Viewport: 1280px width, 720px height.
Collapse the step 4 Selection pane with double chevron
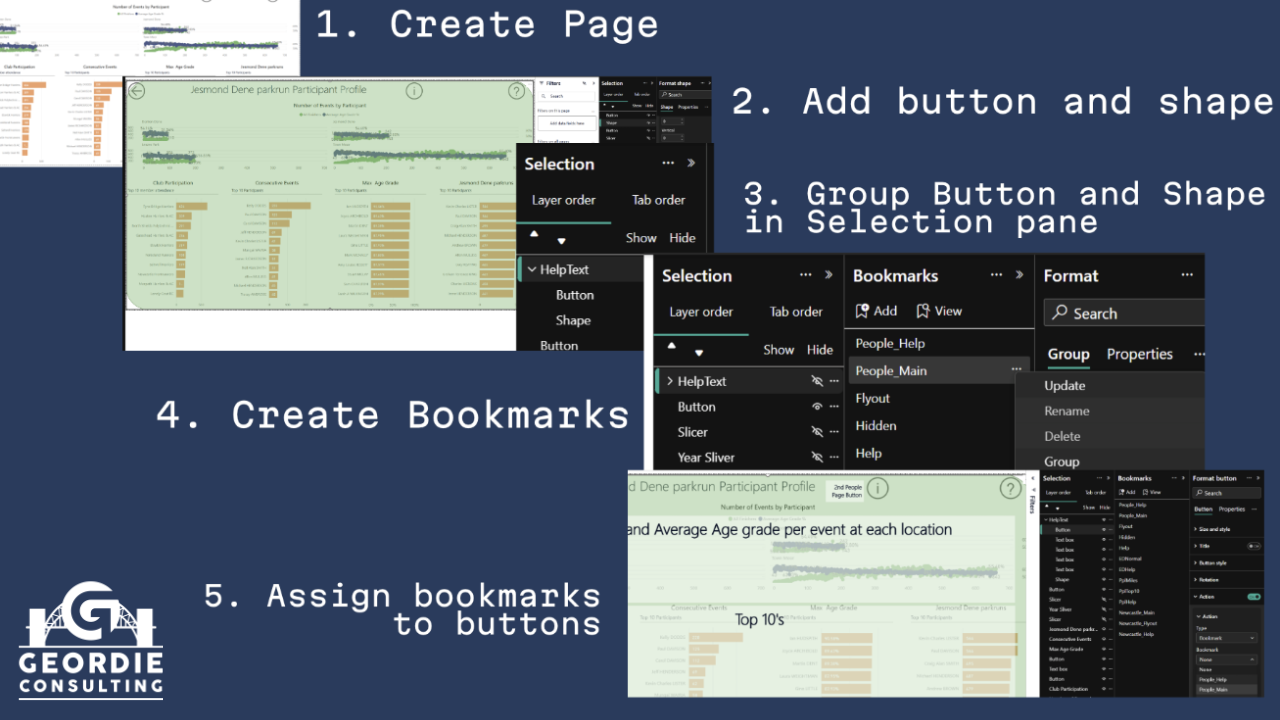pyautogui.click(x=828, y=275)
